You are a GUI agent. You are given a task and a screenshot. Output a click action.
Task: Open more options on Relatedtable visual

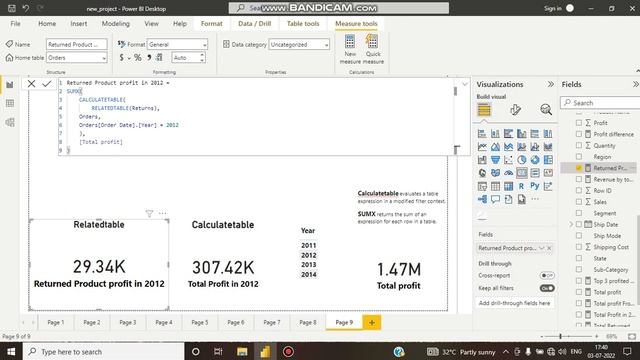coord(162,213)
